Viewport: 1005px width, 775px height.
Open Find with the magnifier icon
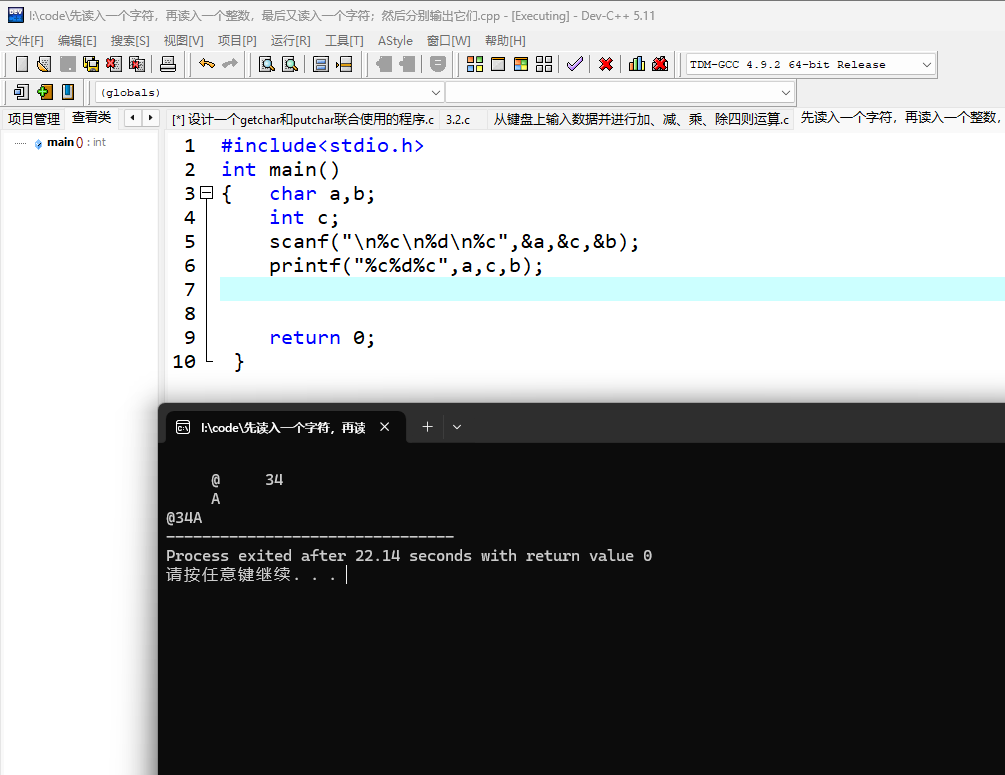[267, 64]
